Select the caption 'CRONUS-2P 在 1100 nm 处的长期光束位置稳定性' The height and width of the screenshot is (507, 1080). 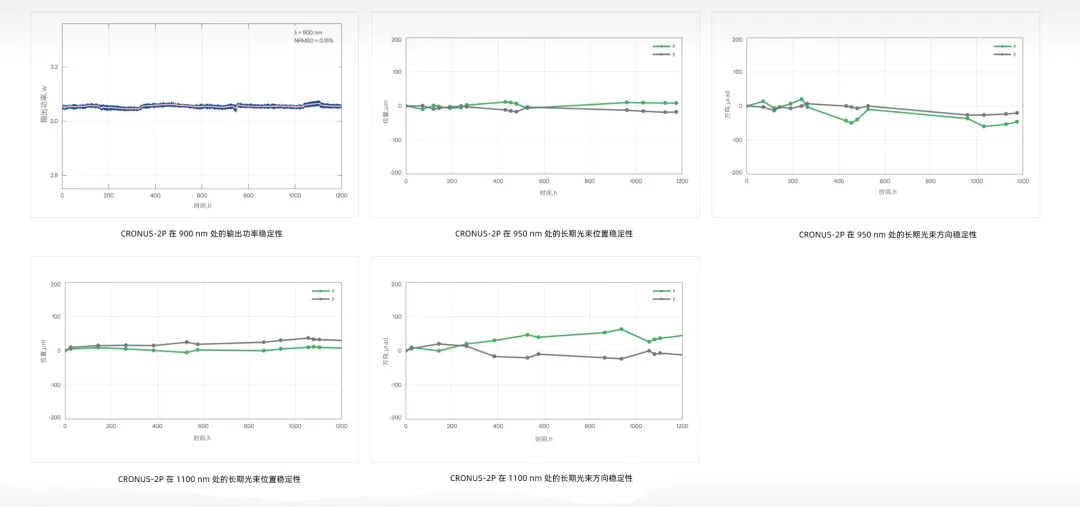coord(209,479)
